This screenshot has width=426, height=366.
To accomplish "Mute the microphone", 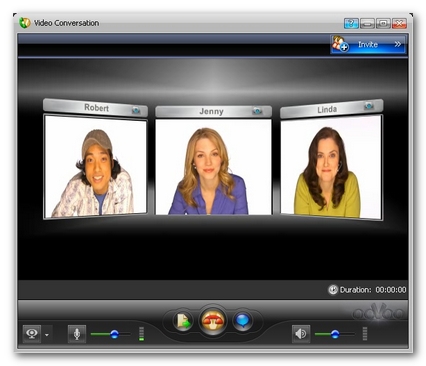I will 77,334.
